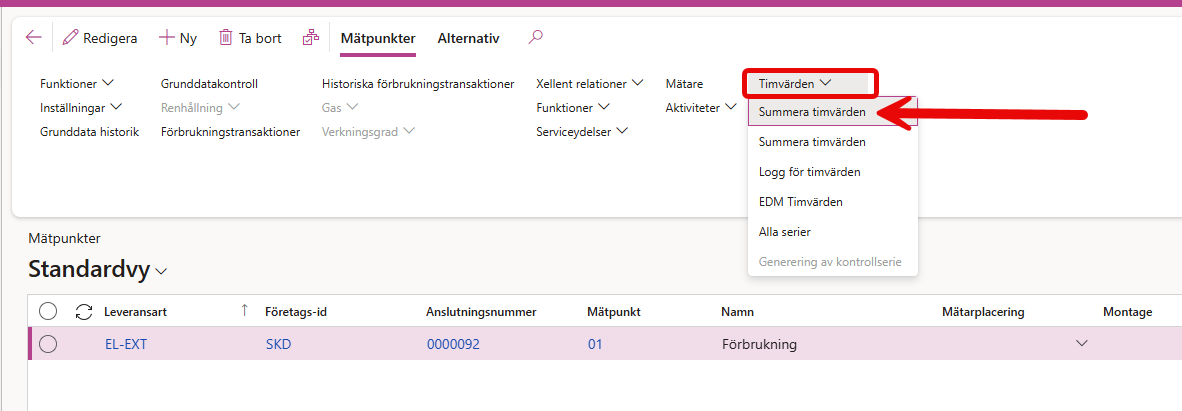Screen dimensions: 1182x411
Task: Expand the Timvärden dropdown
Action: pyautogui.click(x=795, y=84)
